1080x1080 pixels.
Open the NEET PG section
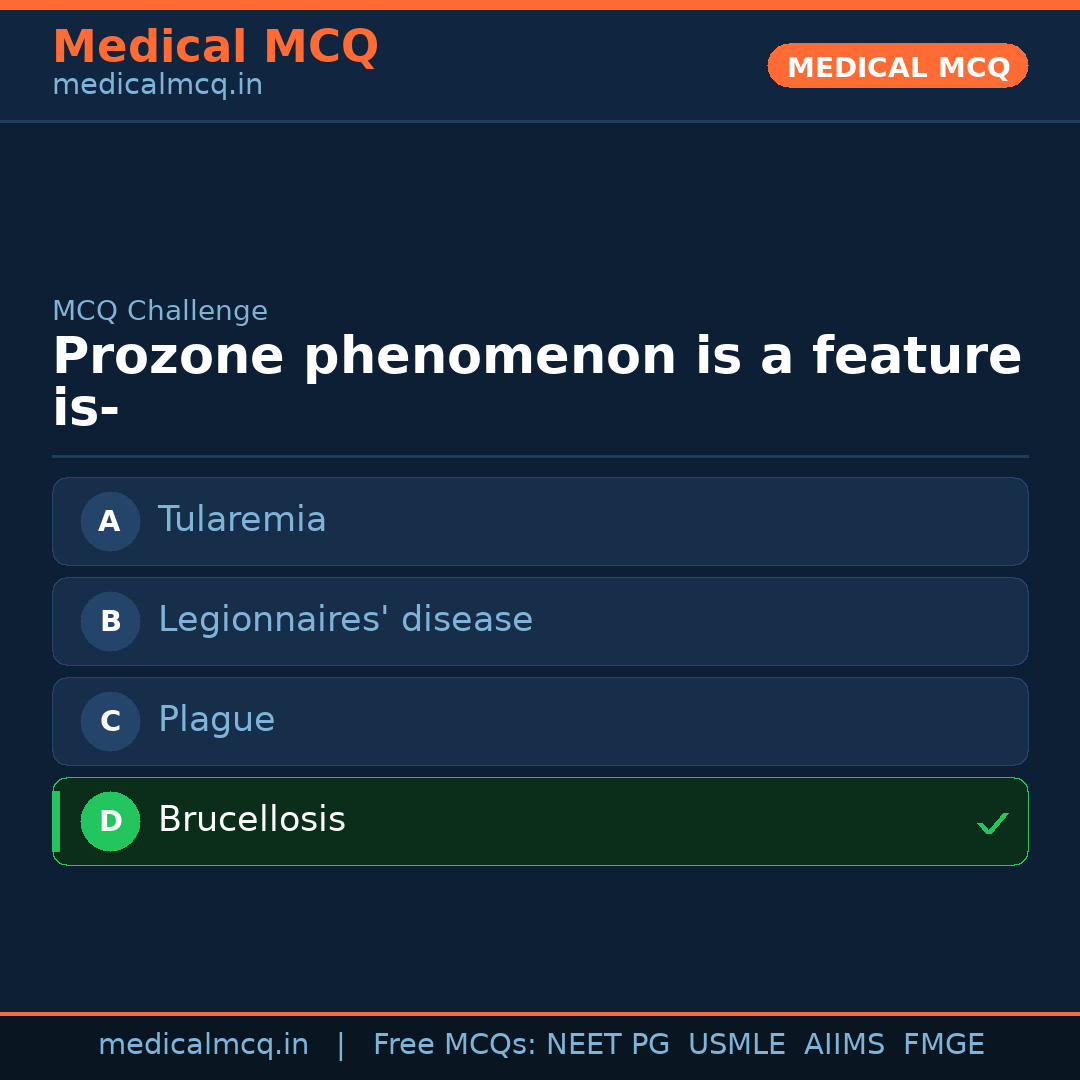(x=607, y=1044)
